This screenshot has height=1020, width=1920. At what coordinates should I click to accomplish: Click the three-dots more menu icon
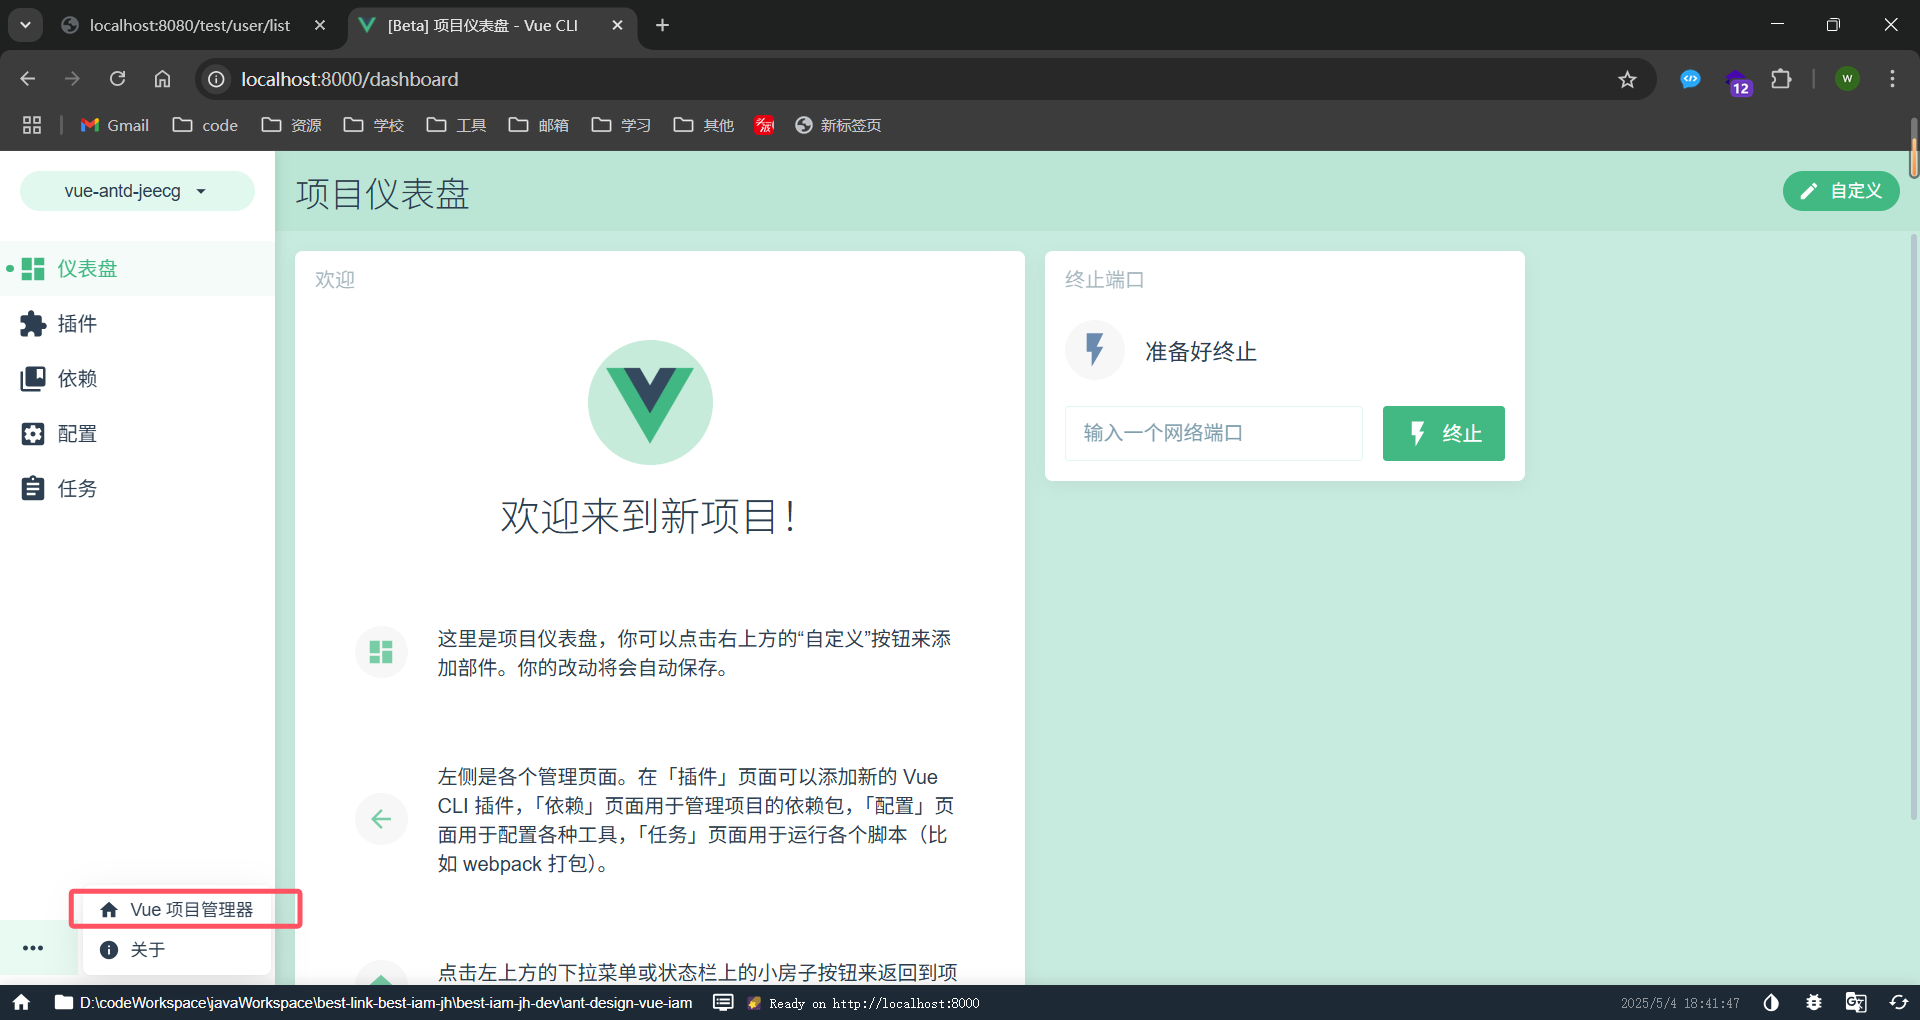(x=33, y=948)
